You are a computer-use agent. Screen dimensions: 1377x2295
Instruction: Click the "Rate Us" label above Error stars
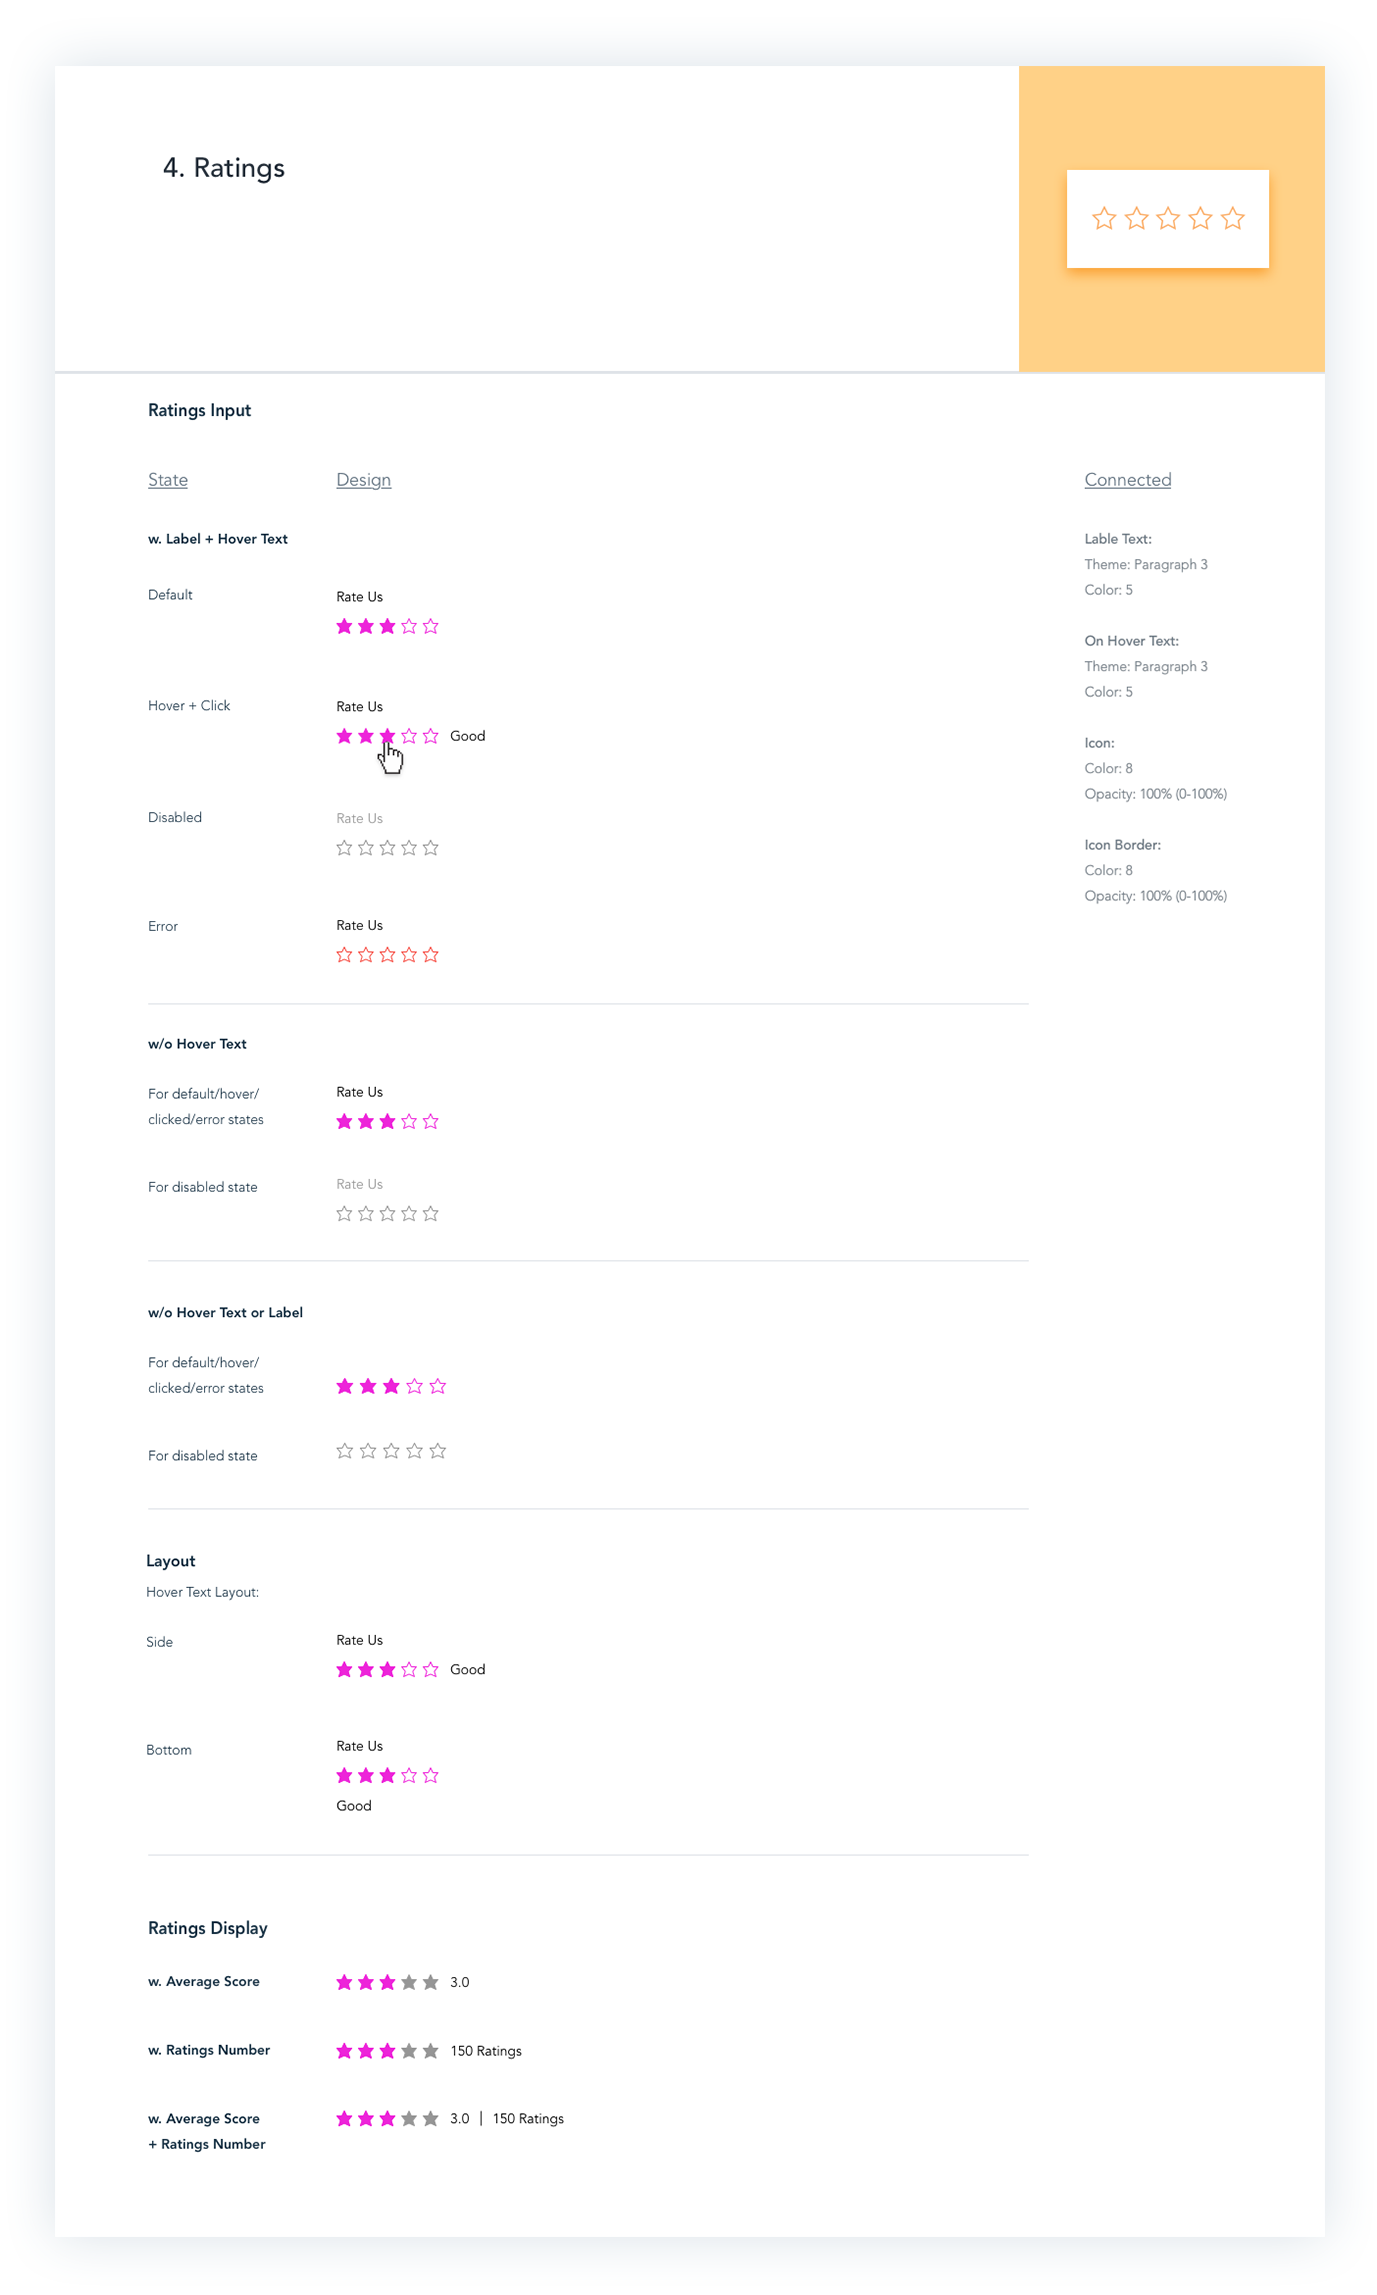359,926
